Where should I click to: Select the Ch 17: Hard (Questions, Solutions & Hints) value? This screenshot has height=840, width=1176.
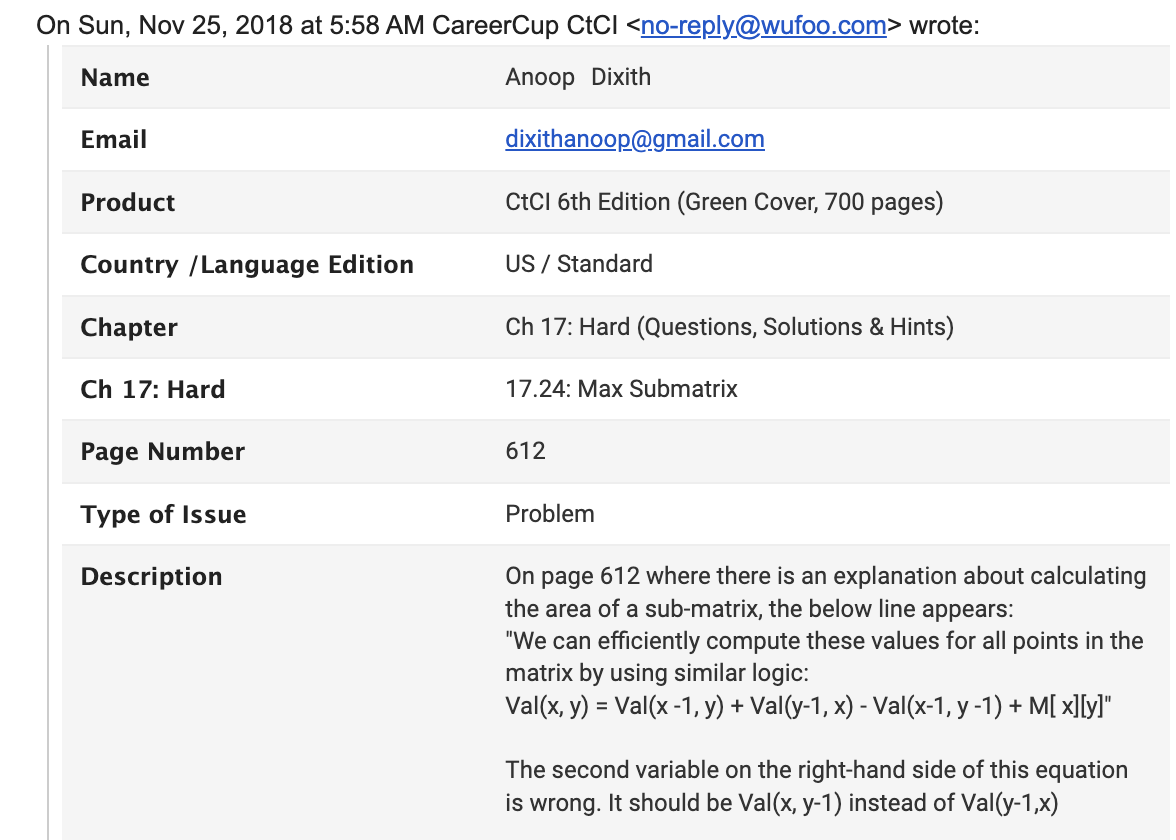point(729,327)
